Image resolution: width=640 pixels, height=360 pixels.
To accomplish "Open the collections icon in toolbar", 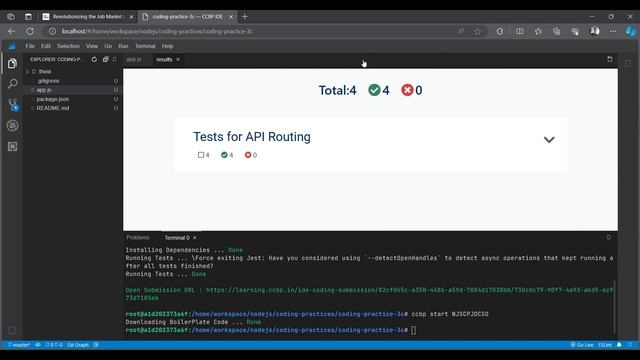I will pos(556,31).
